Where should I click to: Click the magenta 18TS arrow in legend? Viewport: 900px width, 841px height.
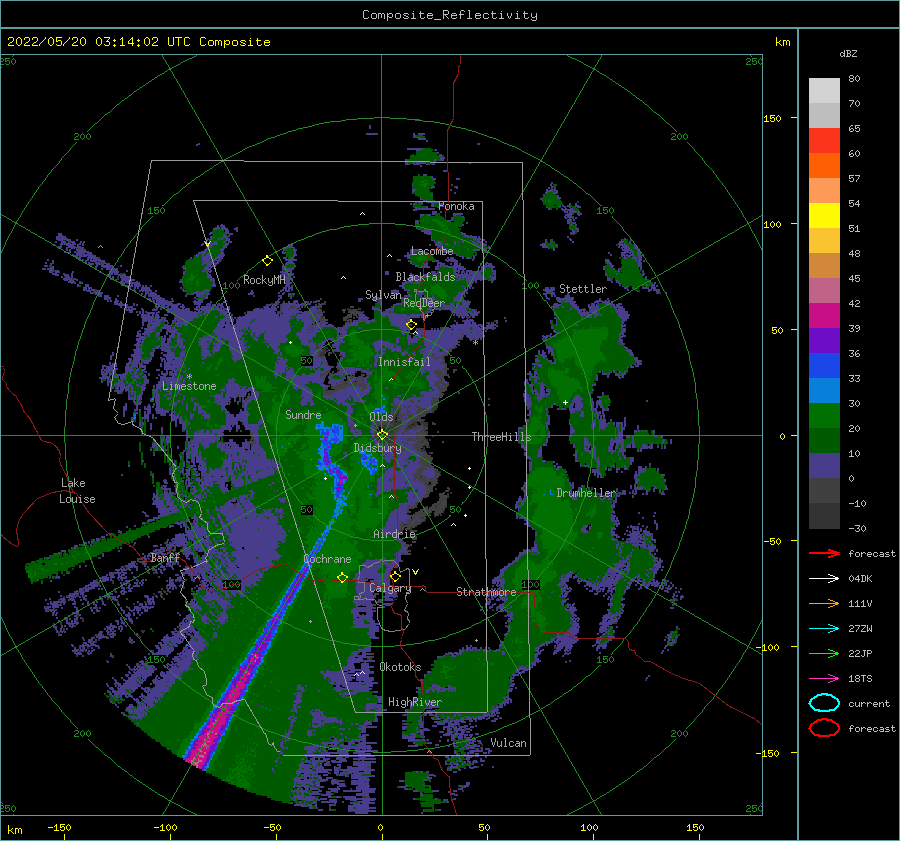pos(824,678)
